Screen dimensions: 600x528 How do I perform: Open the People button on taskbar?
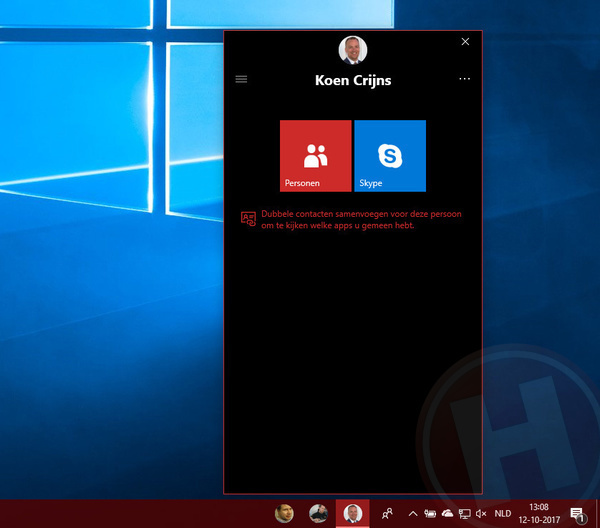[387, 513]
